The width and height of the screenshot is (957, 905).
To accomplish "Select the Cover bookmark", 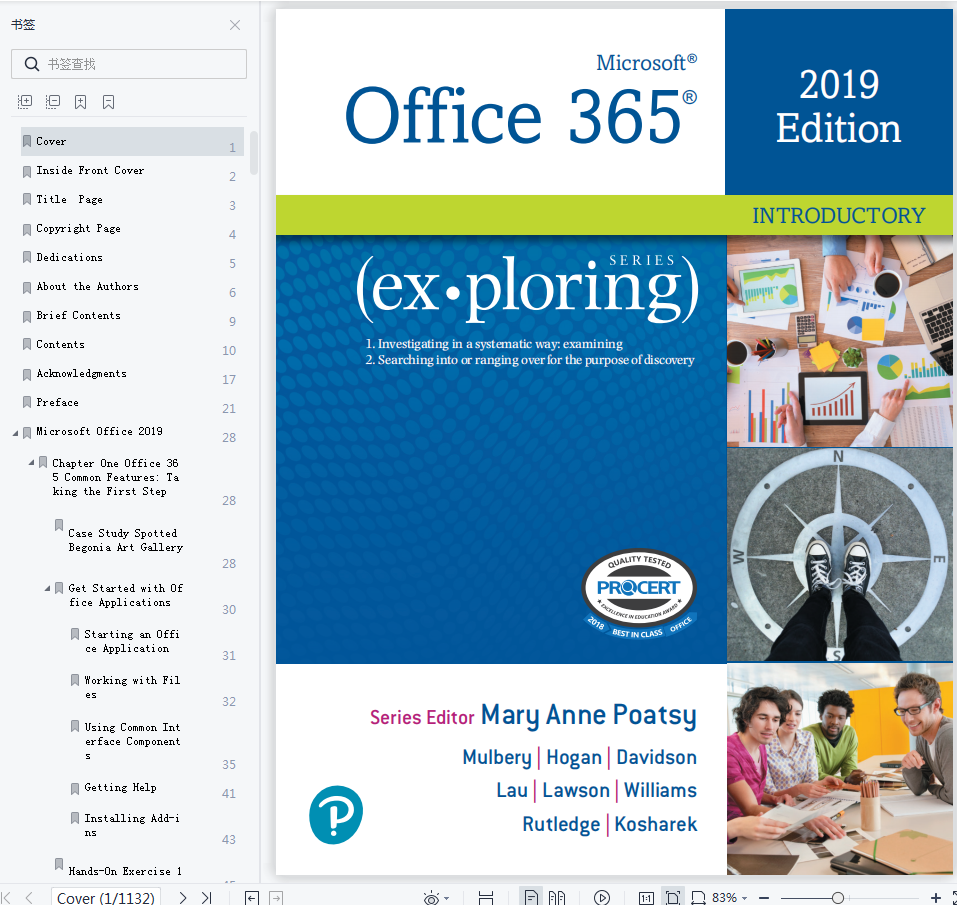I will pos(132,142).
